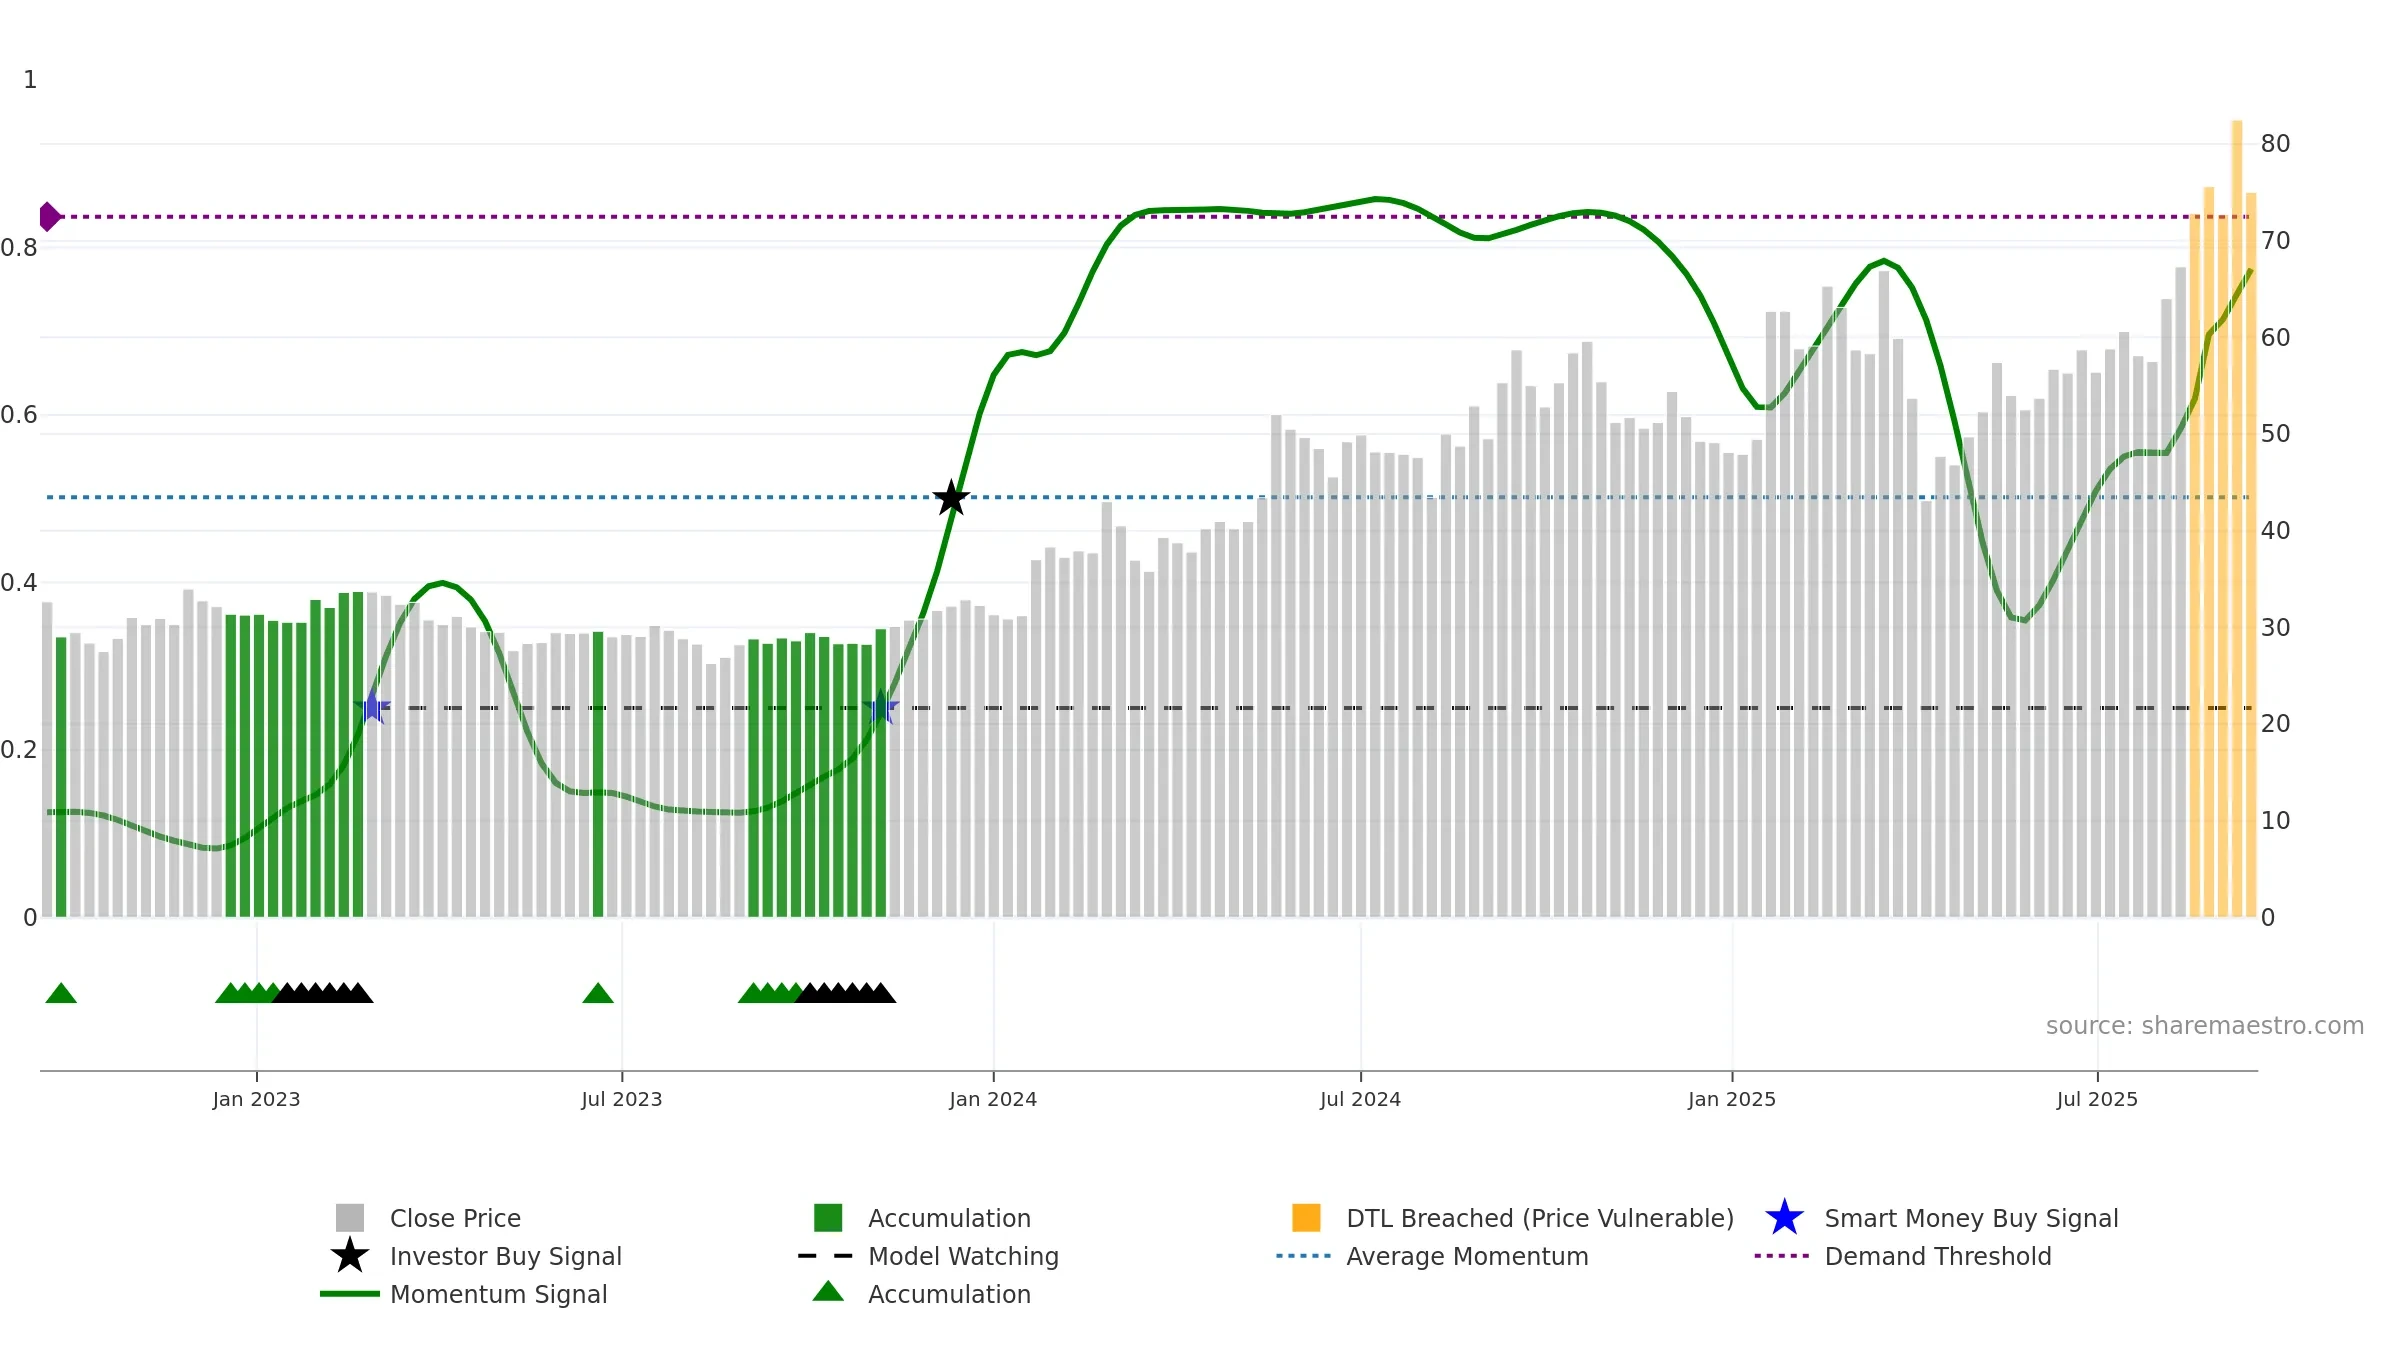Click the Jan 2025 axis label
The height and width of the screenshot is (1350, 2400).
tap(1732, 1100)
